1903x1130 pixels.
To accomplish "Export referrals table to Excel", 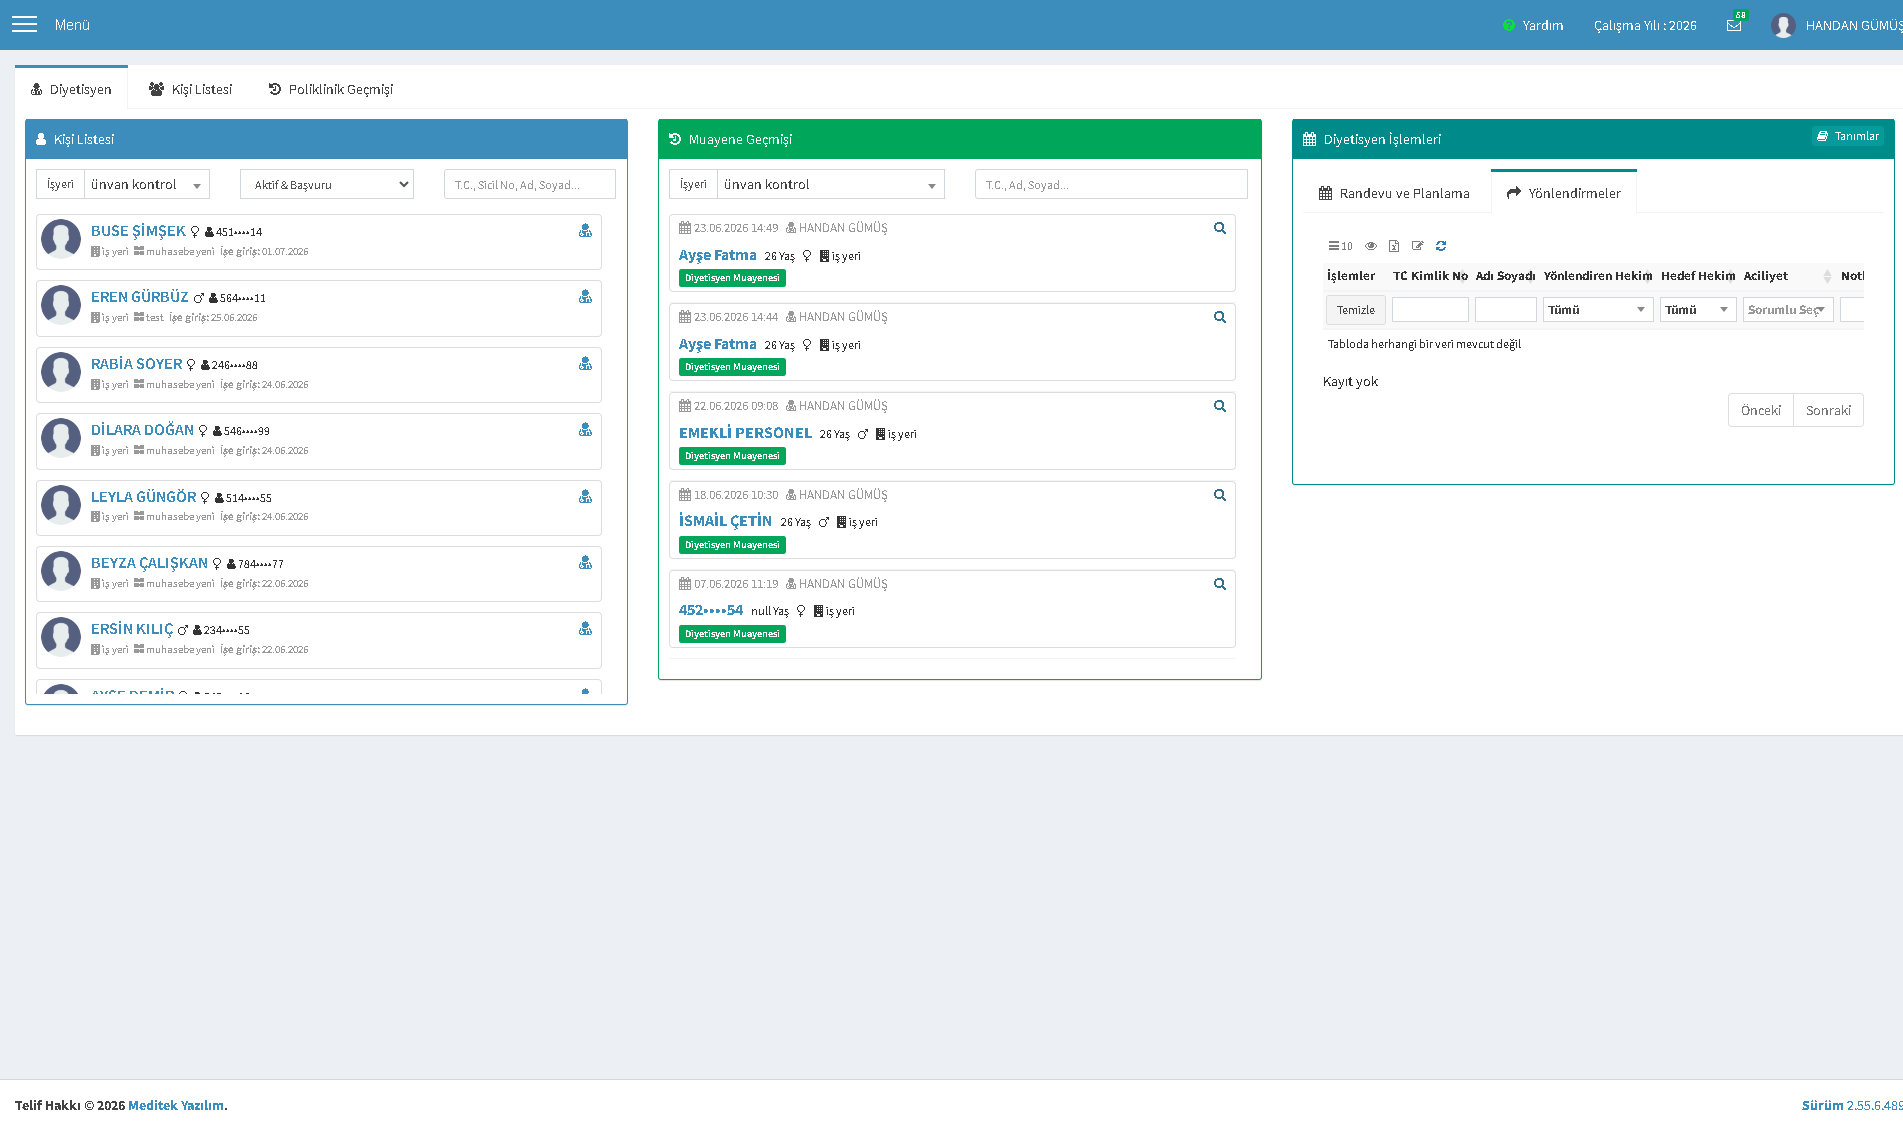I will coord(1394,246).
